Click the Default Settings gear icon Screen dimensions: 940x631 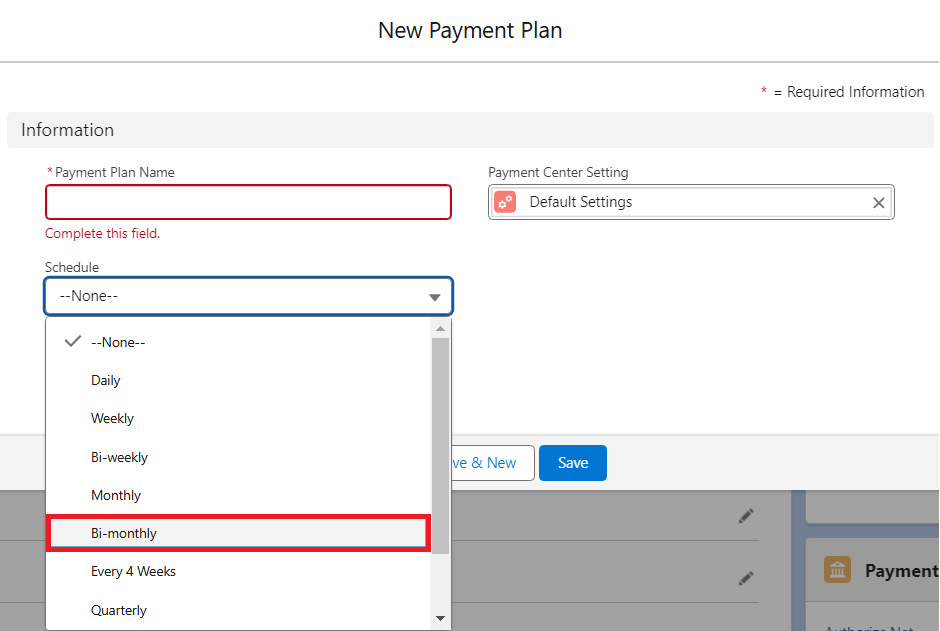[x=505, y=202]
